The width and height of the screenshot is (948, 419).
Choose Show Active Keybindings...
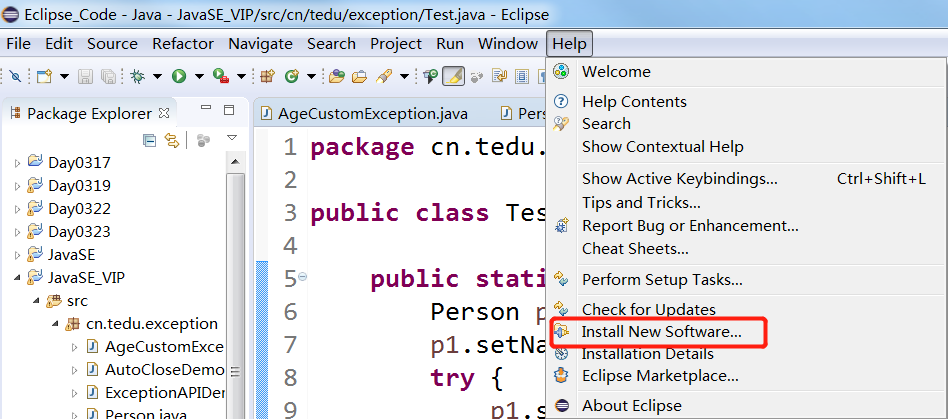tap(747, 179)
